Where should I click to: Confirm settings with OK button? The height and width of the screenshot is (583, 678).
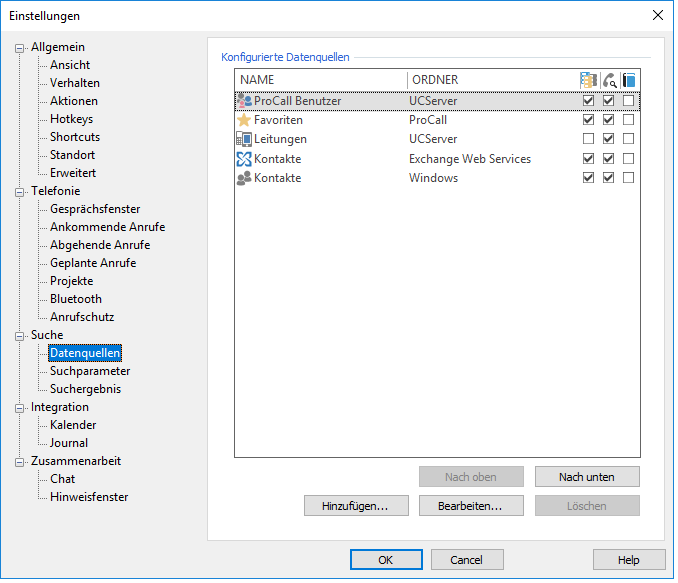[x=386, y=560]
